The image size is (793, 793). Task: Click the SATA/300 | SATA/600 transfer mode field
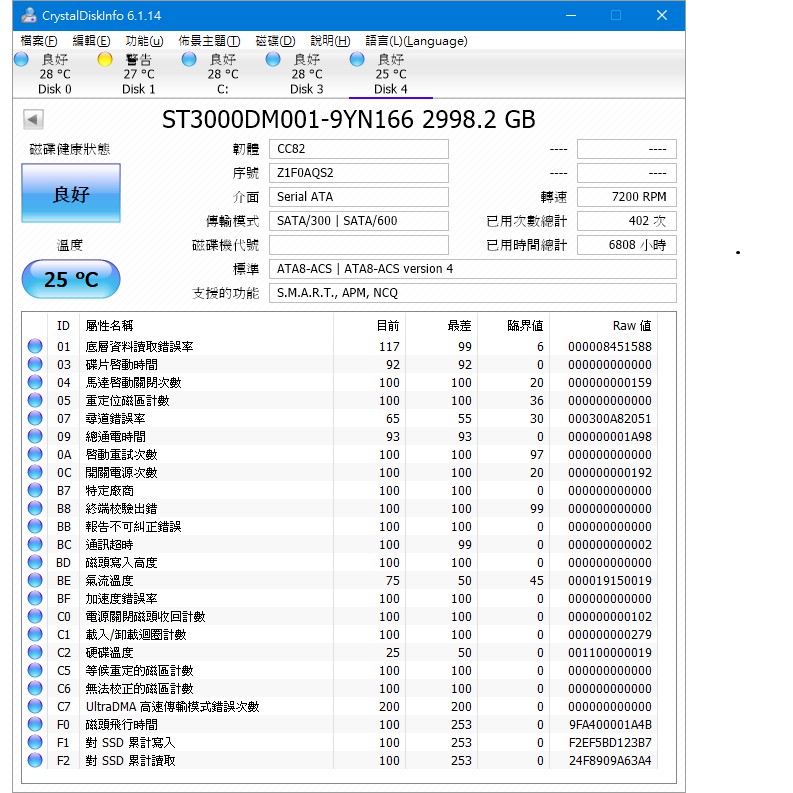[359, 221]
